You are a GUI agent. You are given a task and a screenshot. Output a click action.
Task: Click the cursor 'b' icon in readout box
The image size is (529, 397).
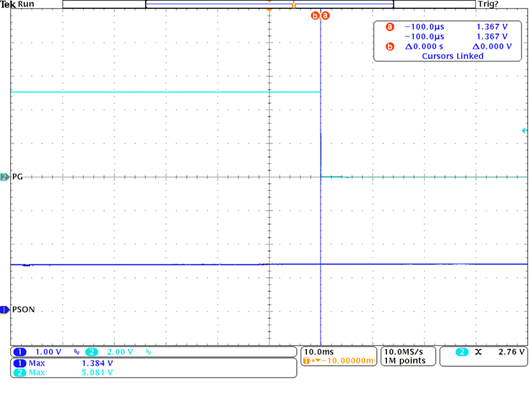coord(390,46)
